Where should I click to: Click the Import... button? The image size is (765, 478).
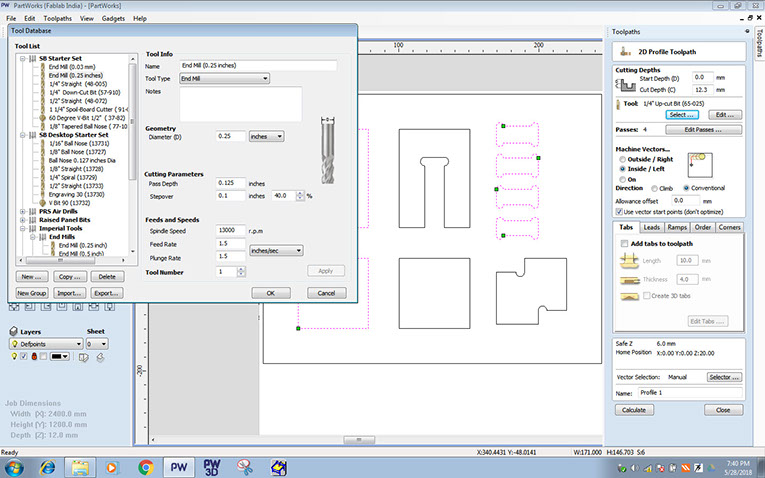[x=69, y=293]
